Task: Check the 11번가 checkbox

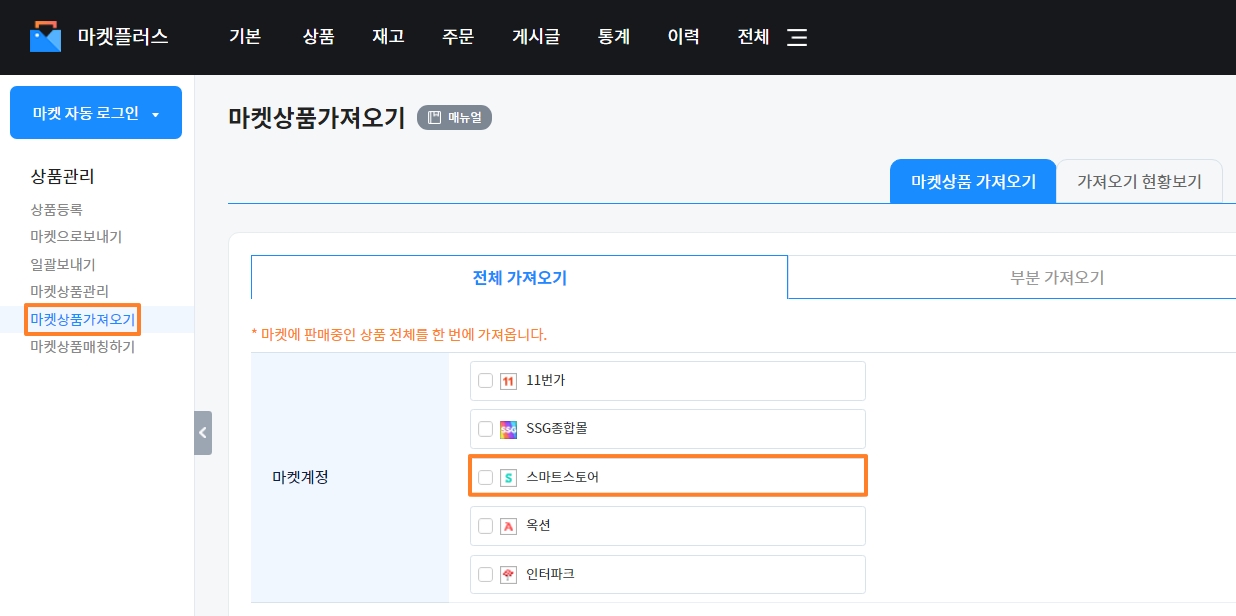Action: (x=485, y=381)
